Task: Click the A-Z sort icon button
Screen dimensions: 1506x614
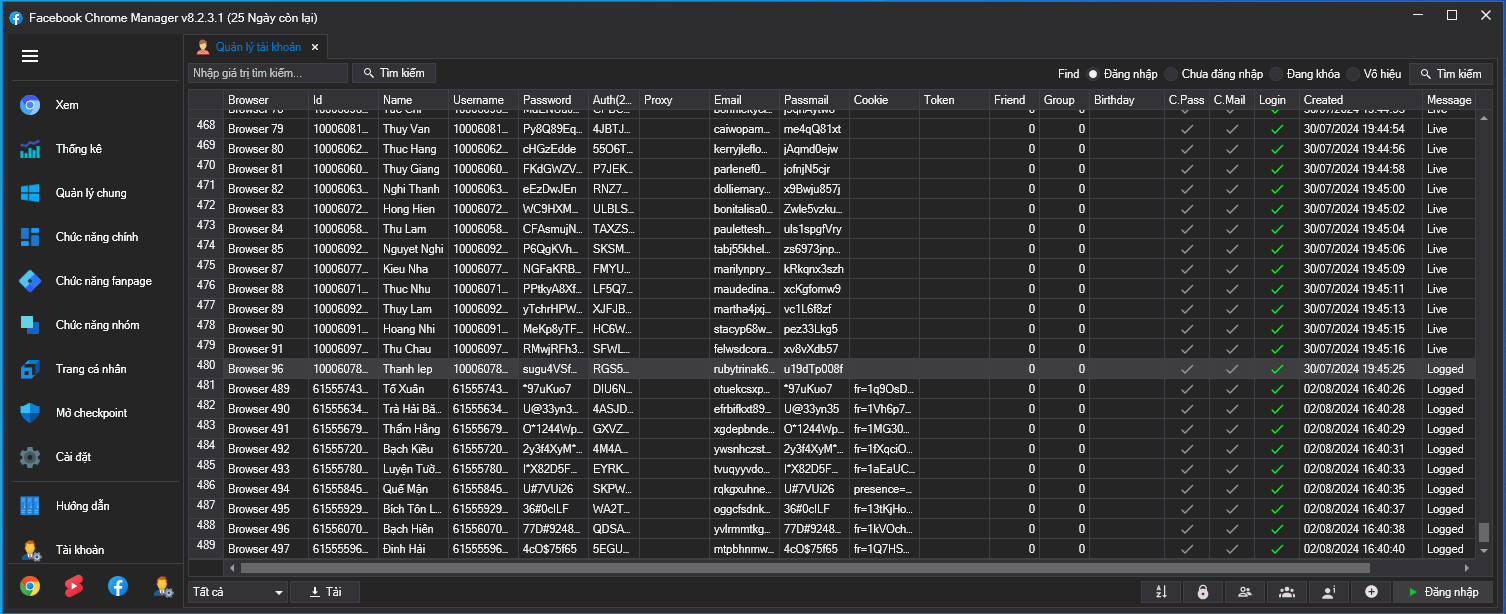Action: (1161, 592)
